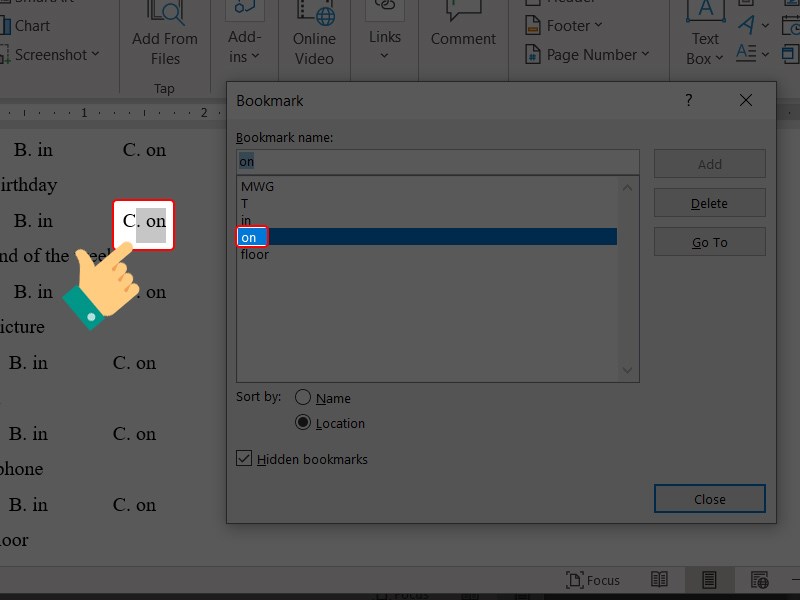Click the Delete bookmark button
The image size is (800, 600).
coord(710,203)
